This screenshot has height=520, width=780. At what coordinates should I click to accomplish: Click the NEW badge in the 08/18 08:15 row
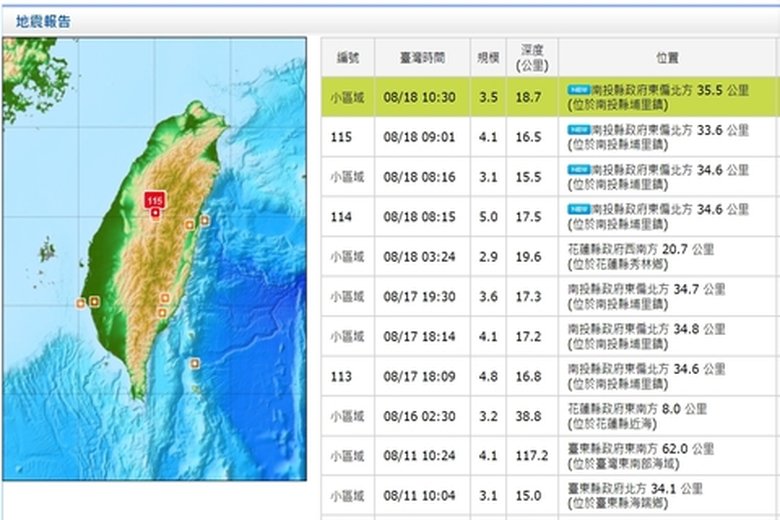pyautogui.click(x=579, y=209)
